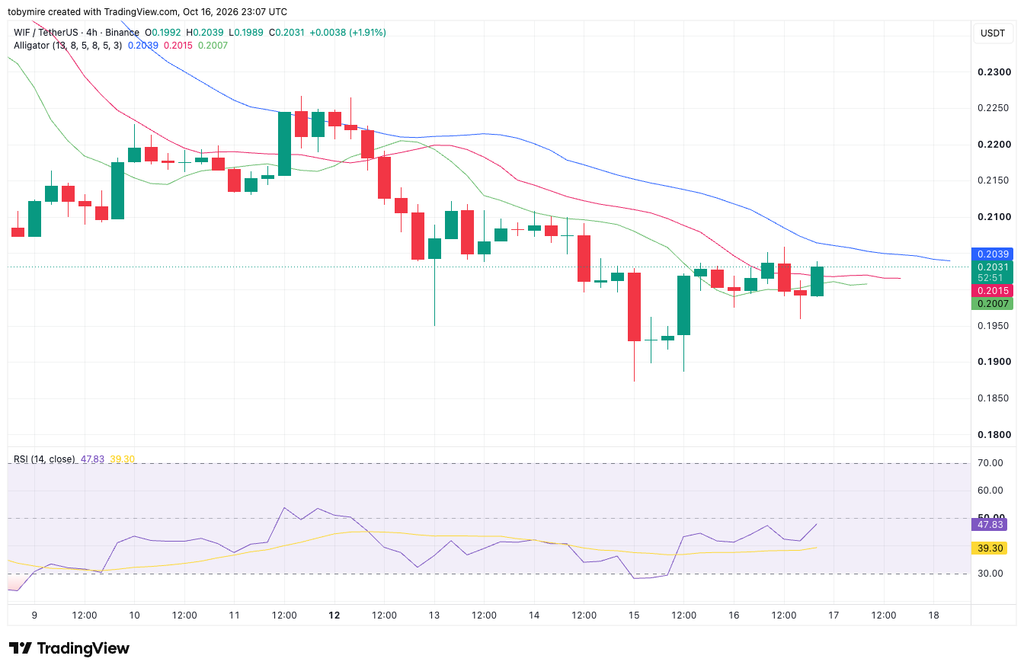Click the candle countdown timer 52:51
Viewport: 1024px width, 671px height.
tap(992, 278)
